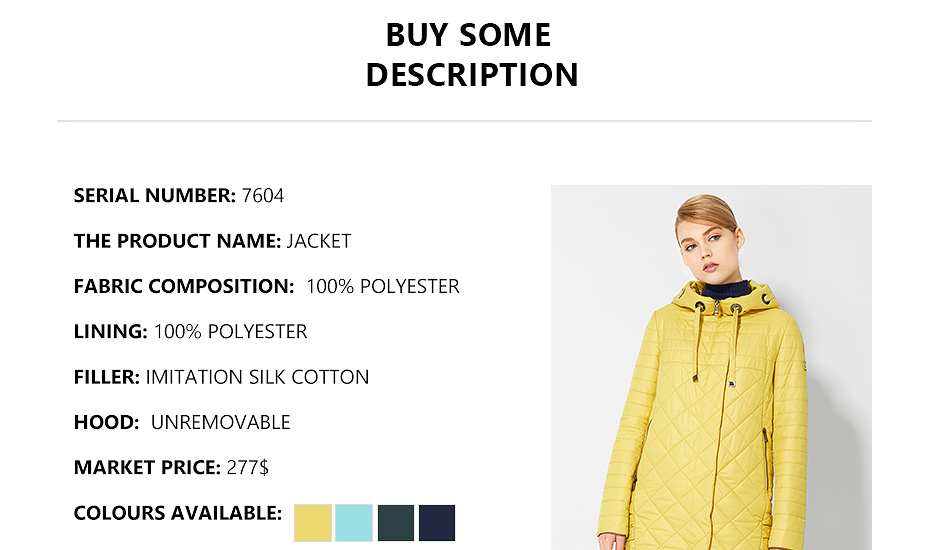
Task: Click the market price 277$
Action: pyautogui.click(x=247, y=467)
